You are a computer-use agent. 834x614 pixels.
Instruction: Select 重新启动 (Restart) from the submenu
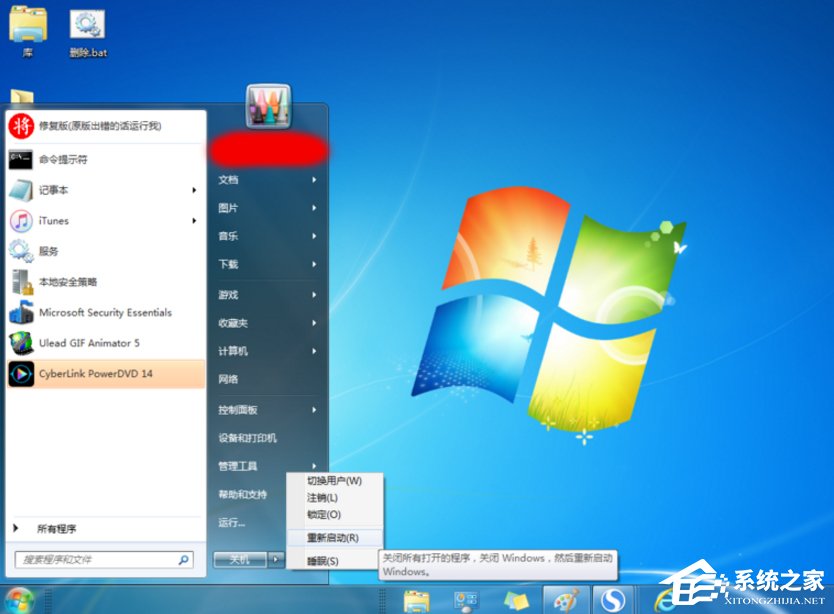tap(329, 538)
